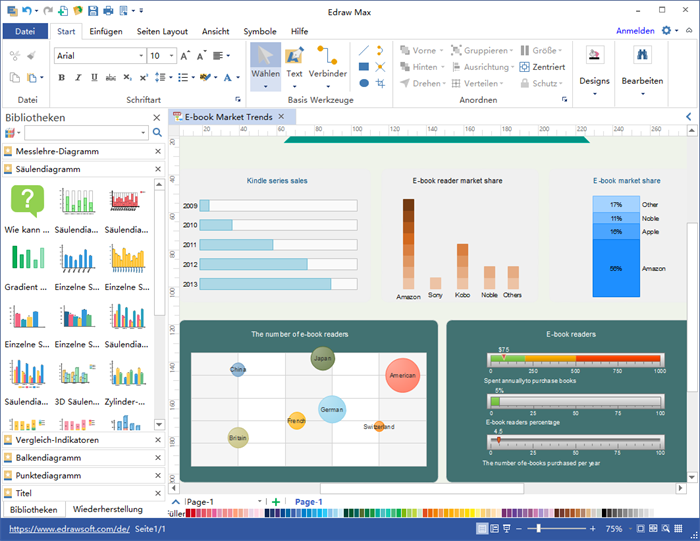700x541 pixels.
Task: Apply subscript formatting
Action: coord(127,78)
